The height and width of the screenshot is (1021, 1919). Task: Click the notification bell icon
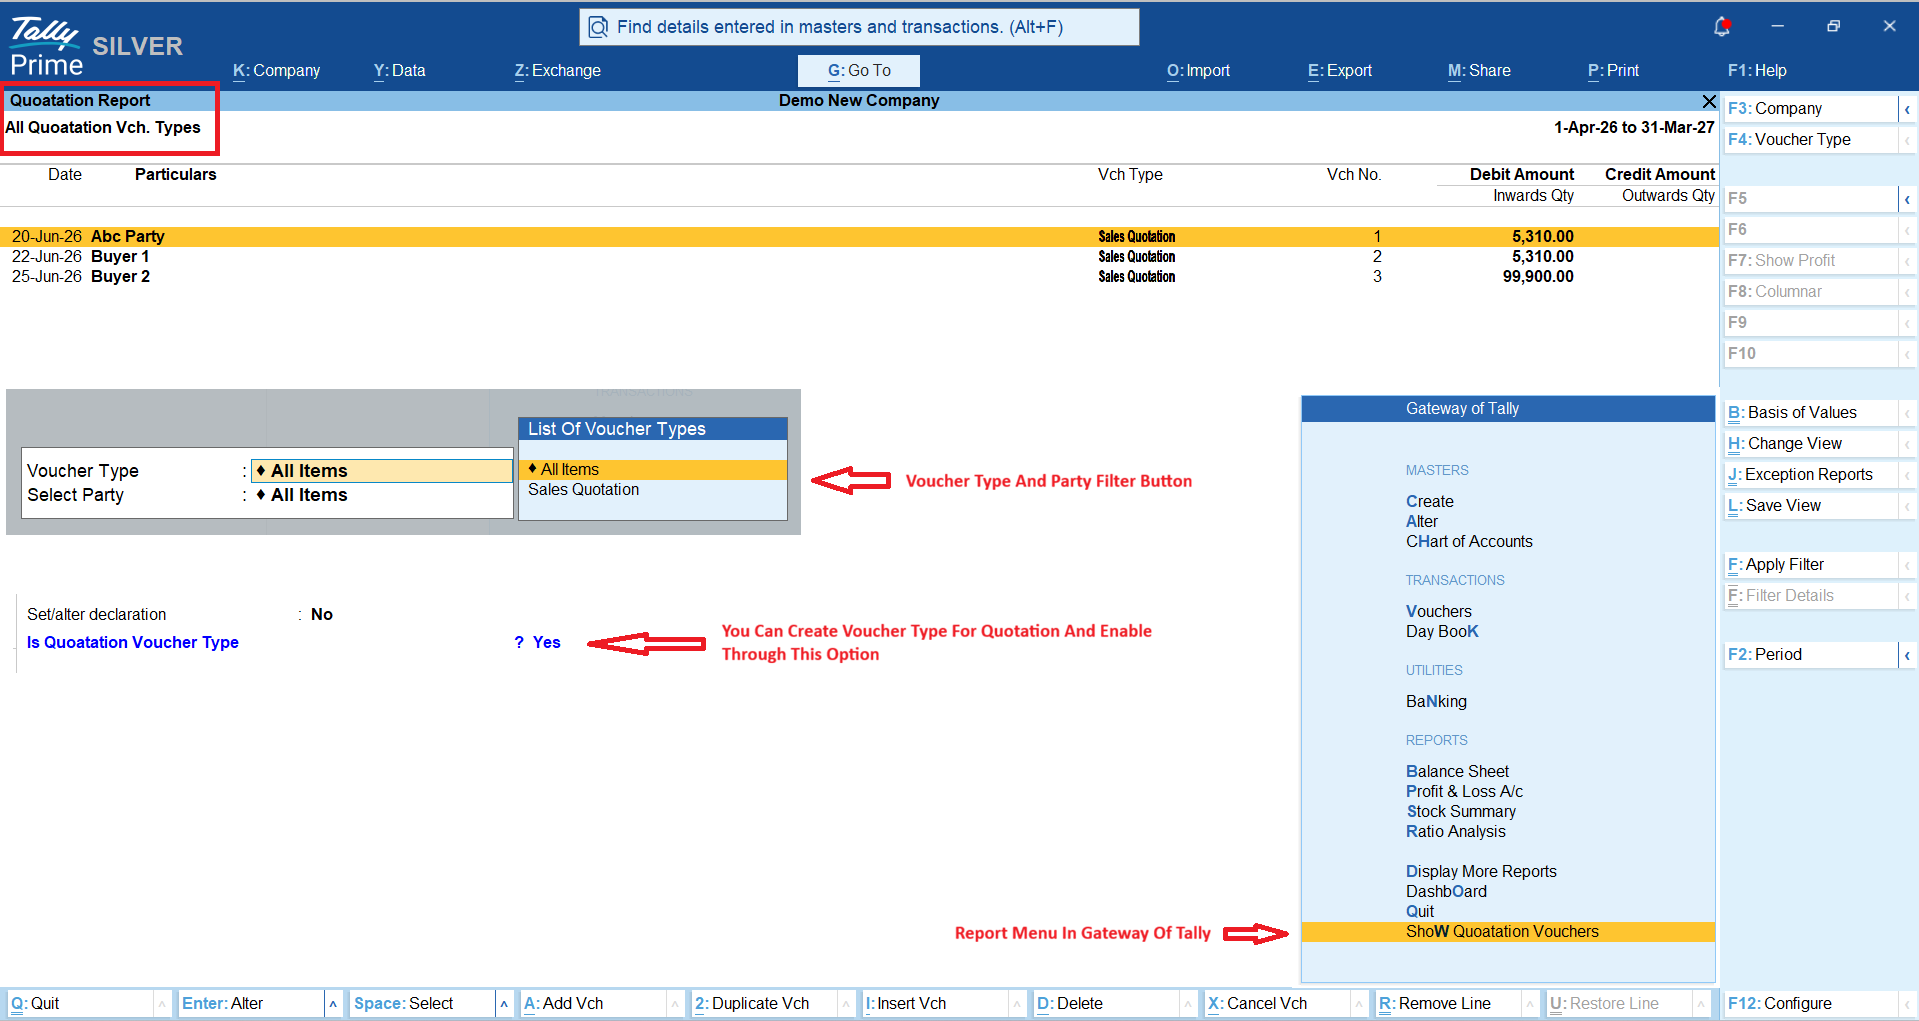(1721, 27)
